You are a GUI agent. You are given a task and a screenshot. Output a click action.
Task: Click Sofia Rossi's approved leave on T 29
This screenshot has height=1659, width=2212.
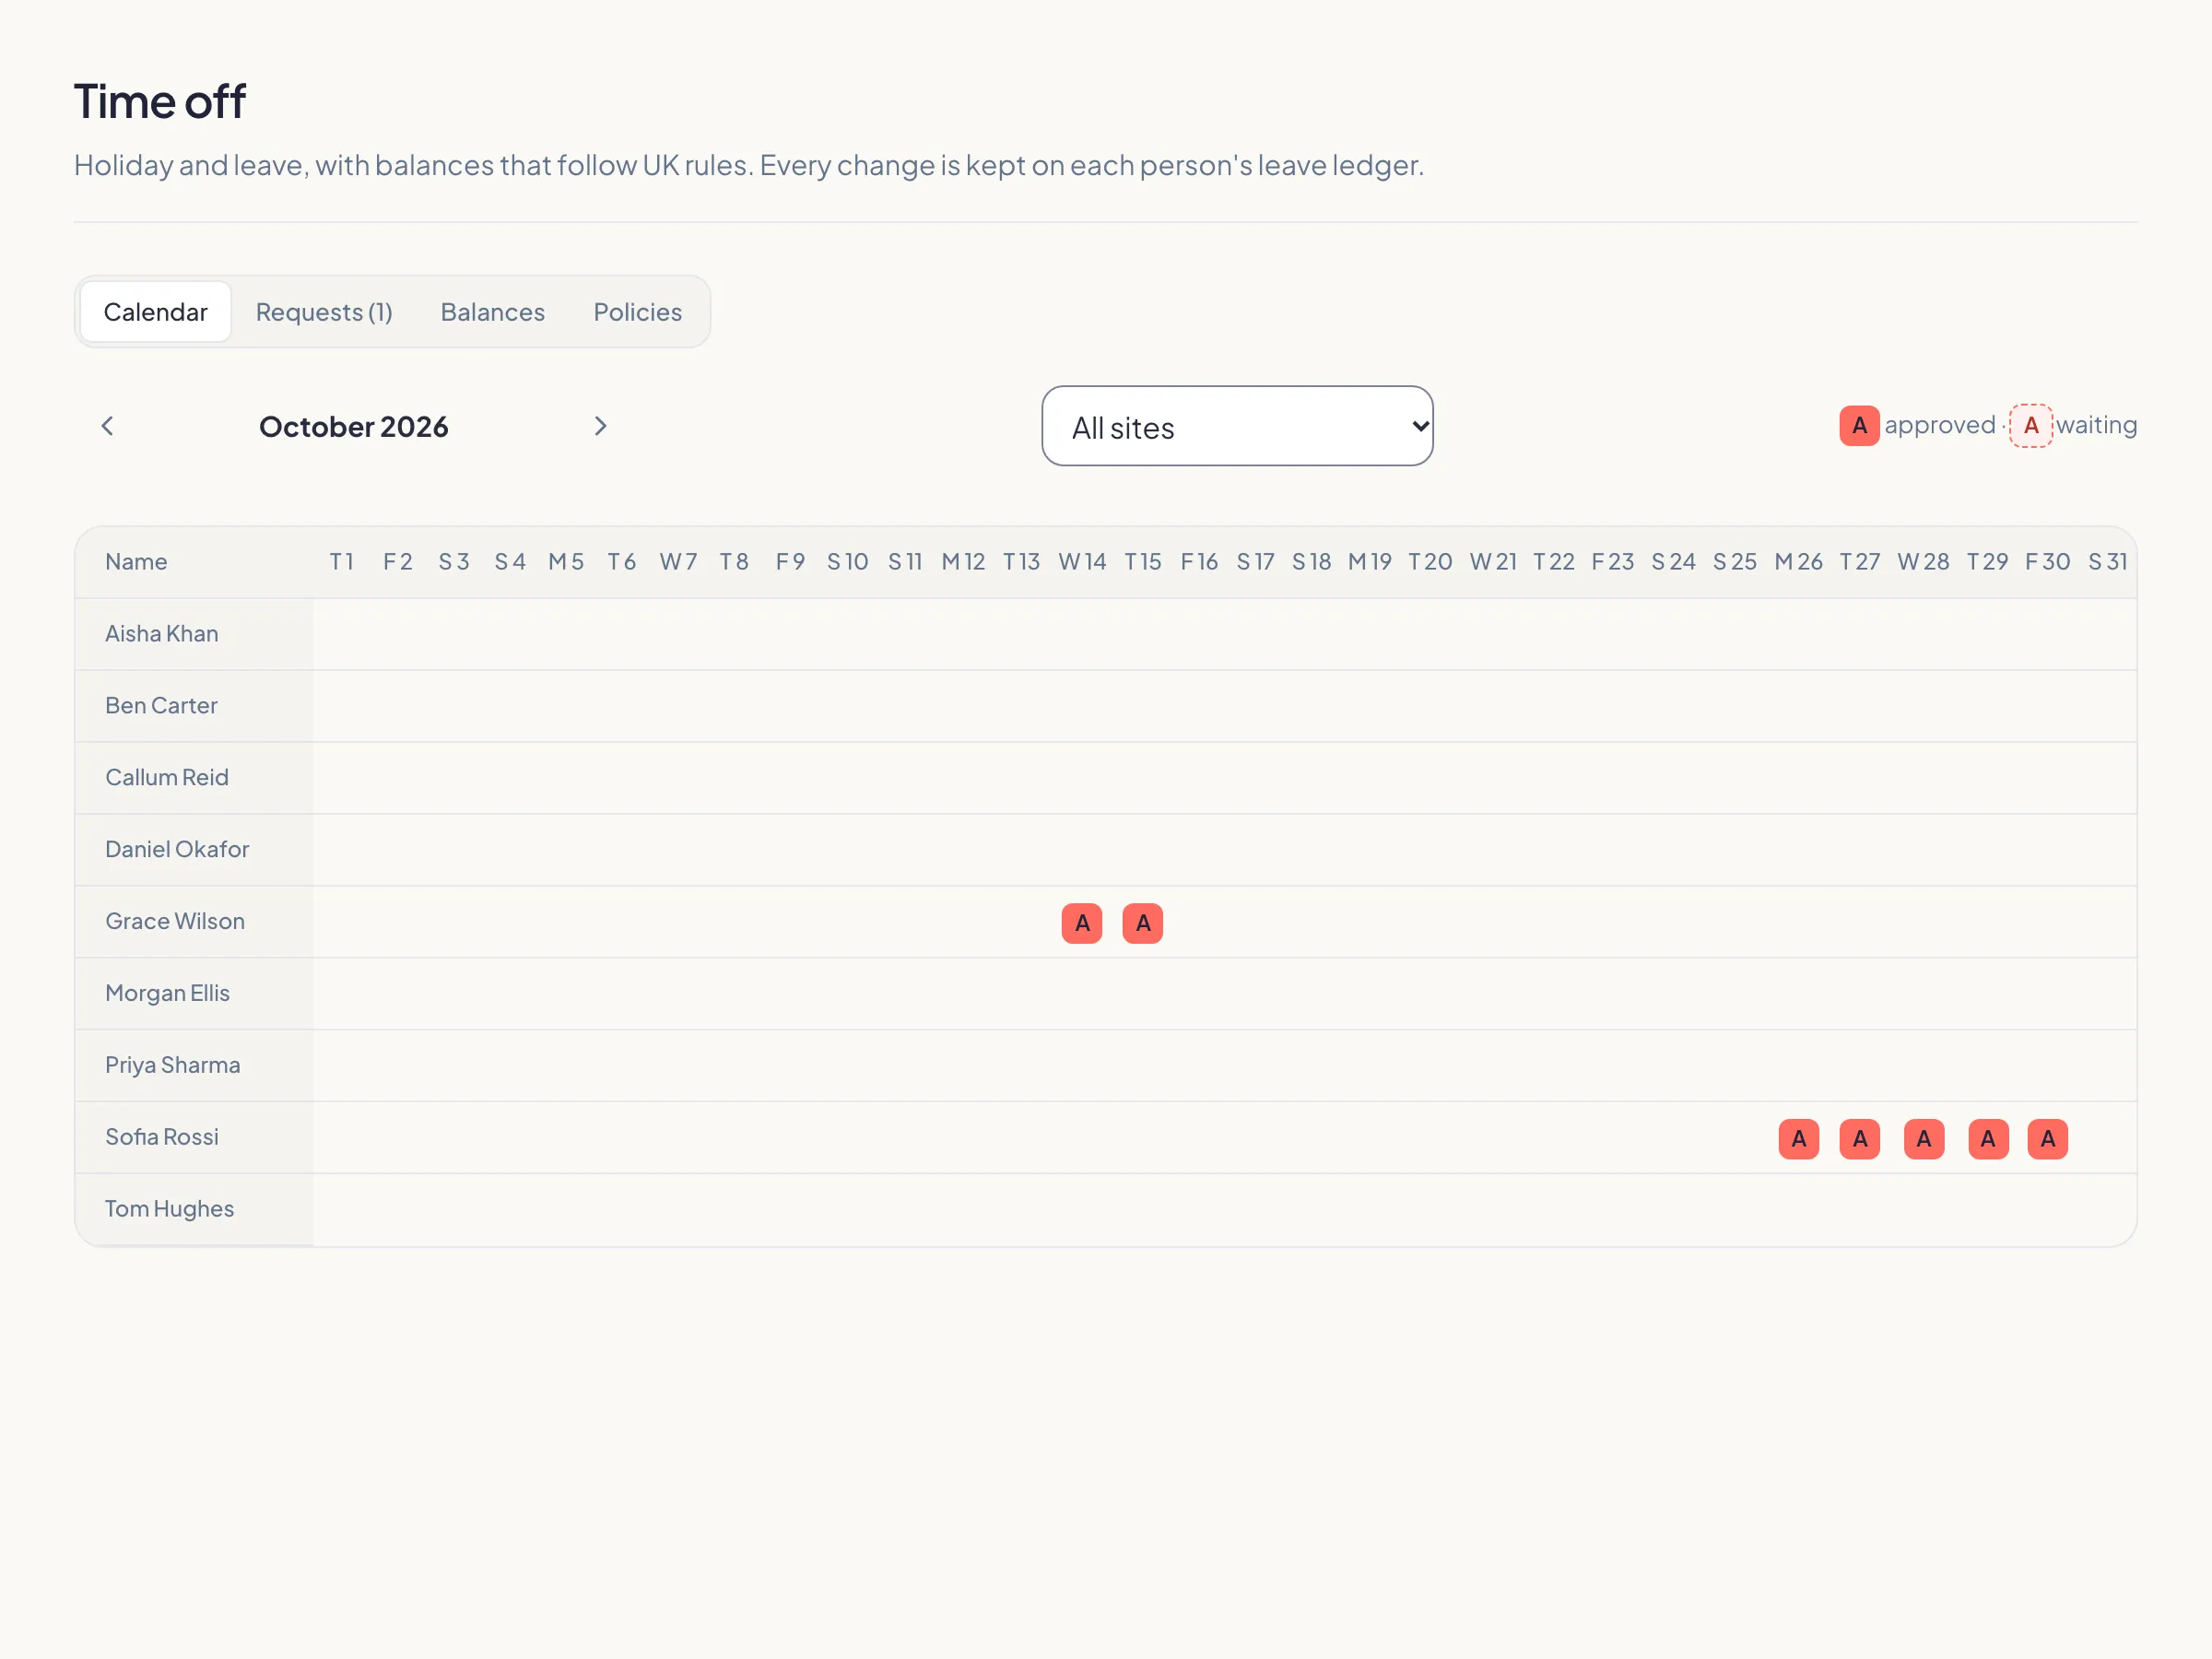point(1988,1139)
